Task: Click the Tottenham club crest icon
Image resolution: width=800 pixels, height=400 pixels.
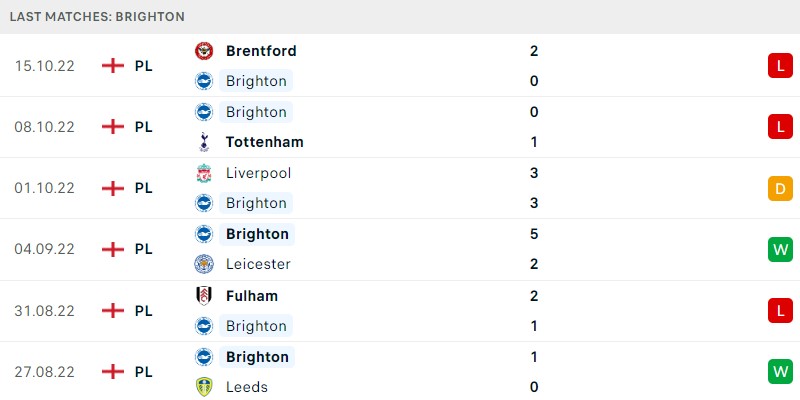Action: 204,142
